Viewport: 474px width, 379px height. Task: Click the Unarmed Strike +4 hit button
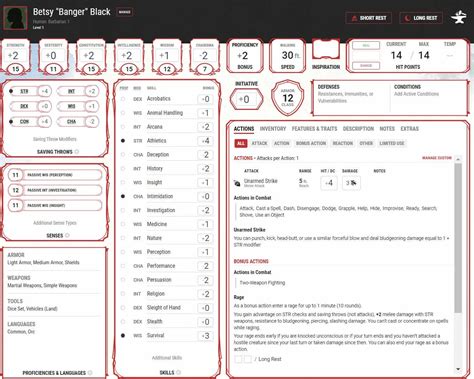click(329, 183)
